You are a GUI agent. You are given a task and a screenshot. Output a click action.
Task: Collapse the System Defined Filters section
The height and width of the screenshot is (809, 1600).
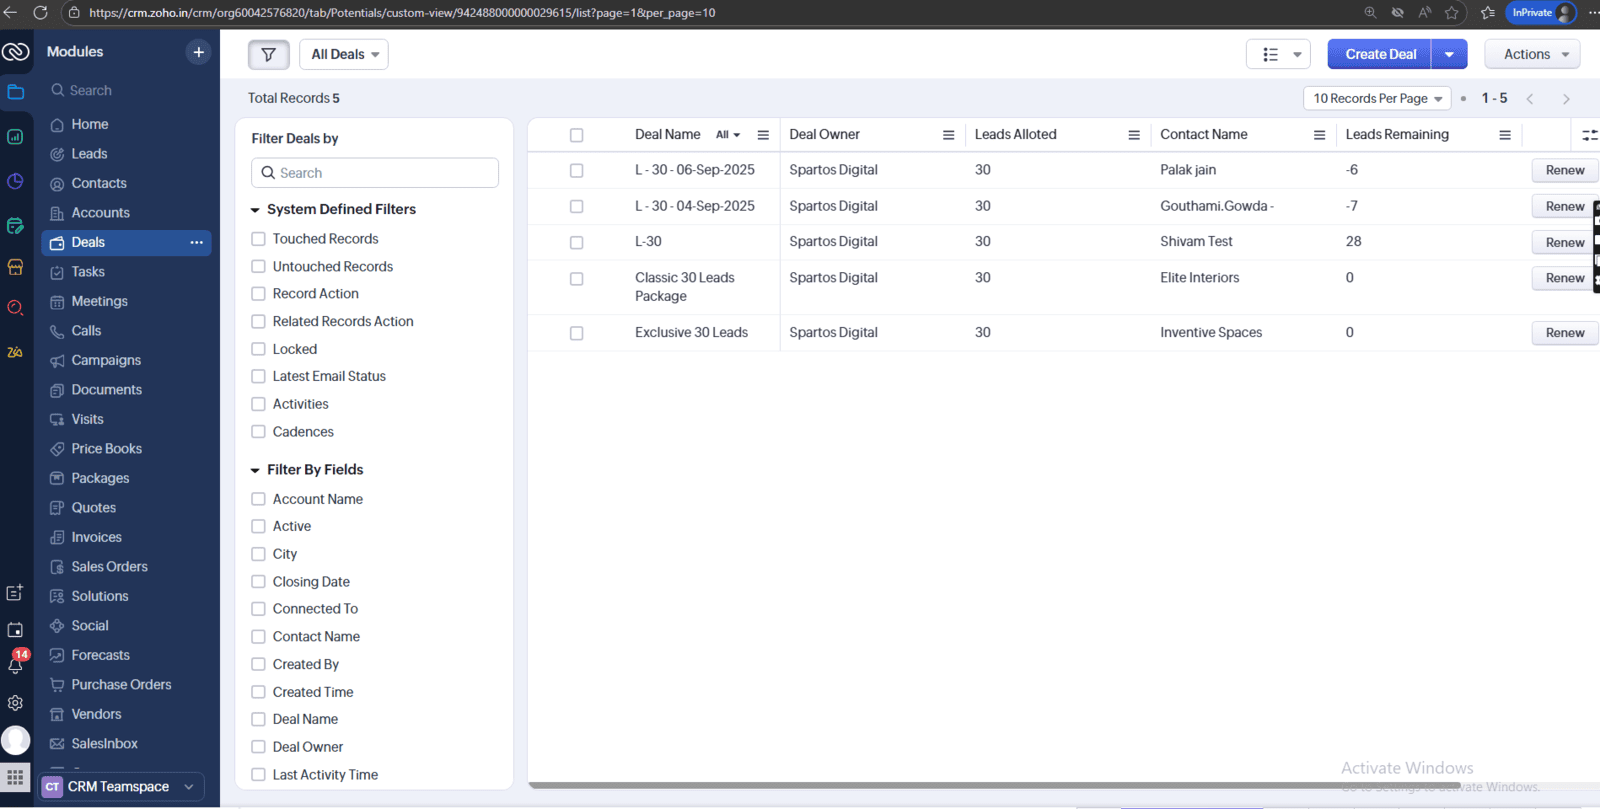[x=255, y=210]
